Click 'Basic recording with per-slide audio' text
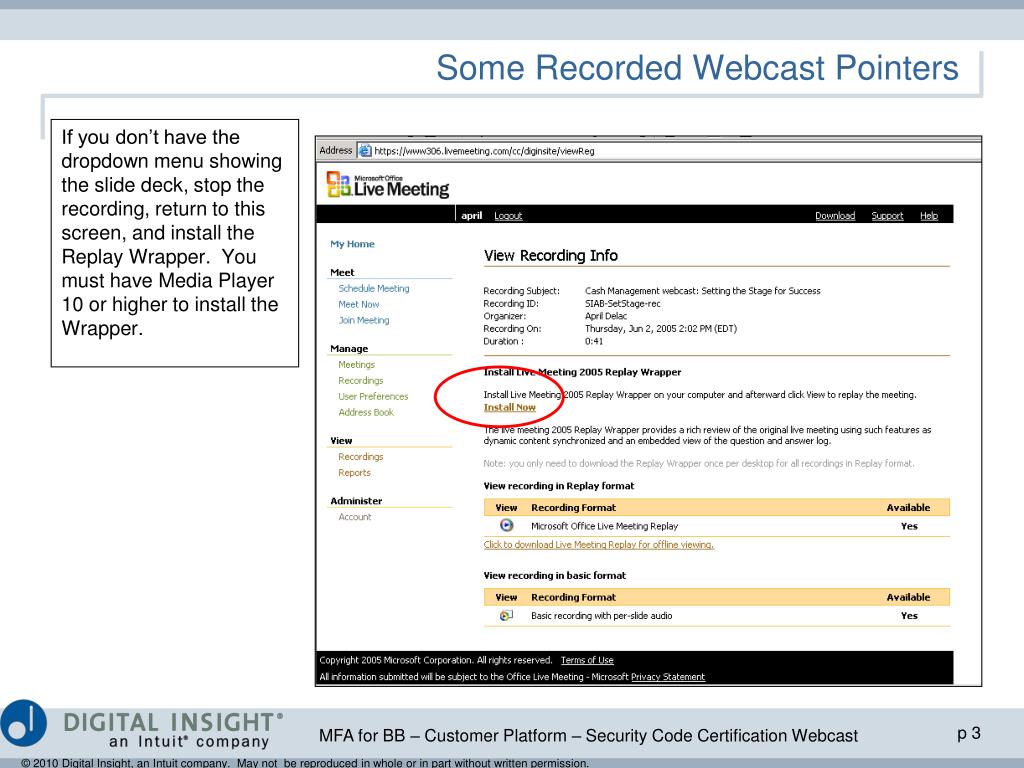The width and height of the screenshot is (1024, 768). (601, 615)
